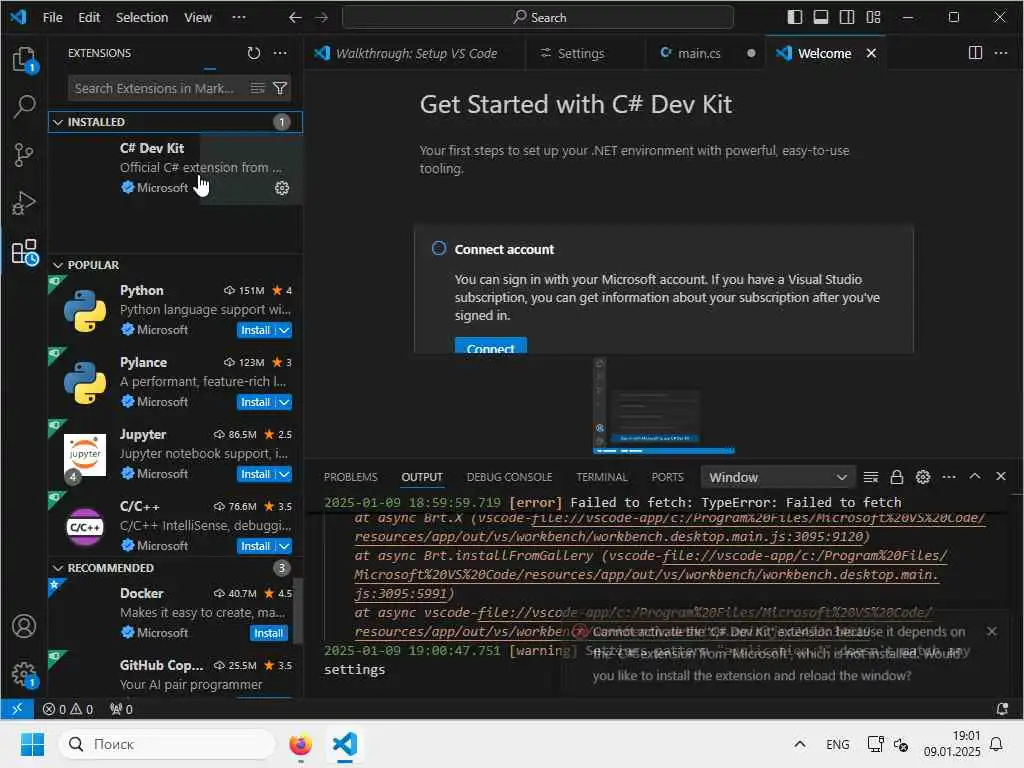Viewport: 1024px width, 768px height.
Task: Open editor more actions menu
Action: [x=1001, y=53]
